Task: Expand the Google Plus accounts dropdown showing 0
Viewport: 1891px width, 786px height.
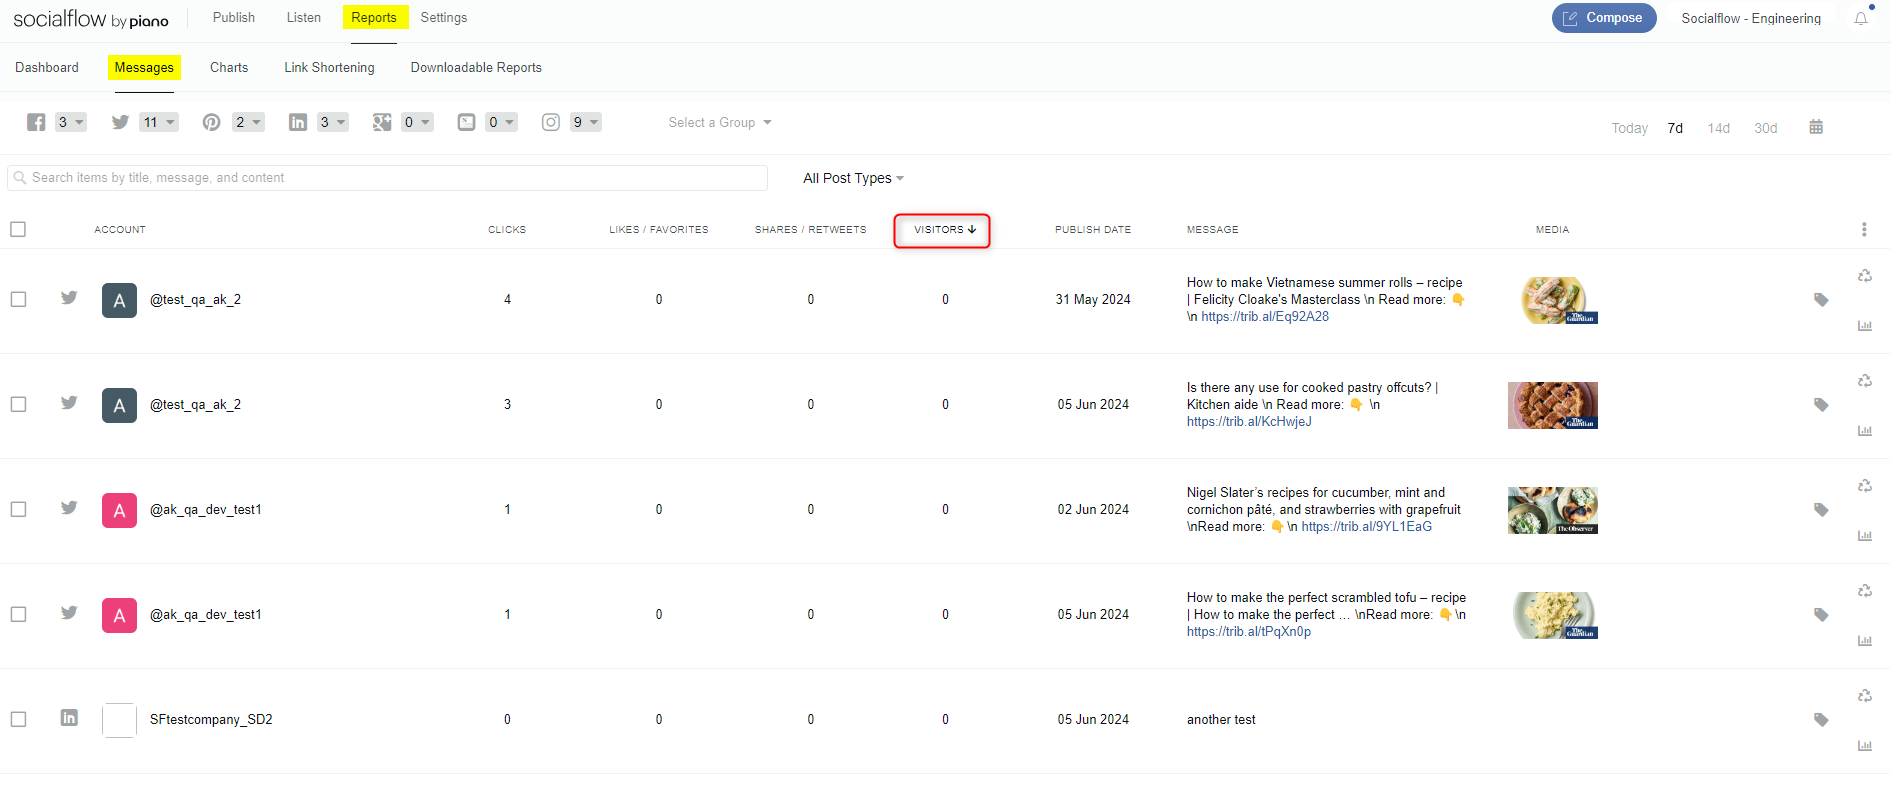Action: tap(417, 122)
